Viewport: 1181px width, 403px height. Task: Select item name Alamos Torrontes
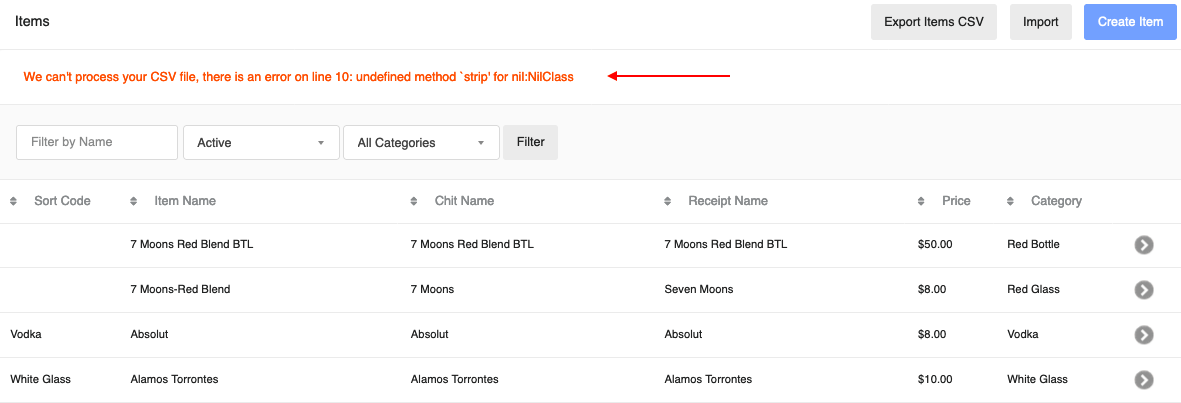click(174, 380)
